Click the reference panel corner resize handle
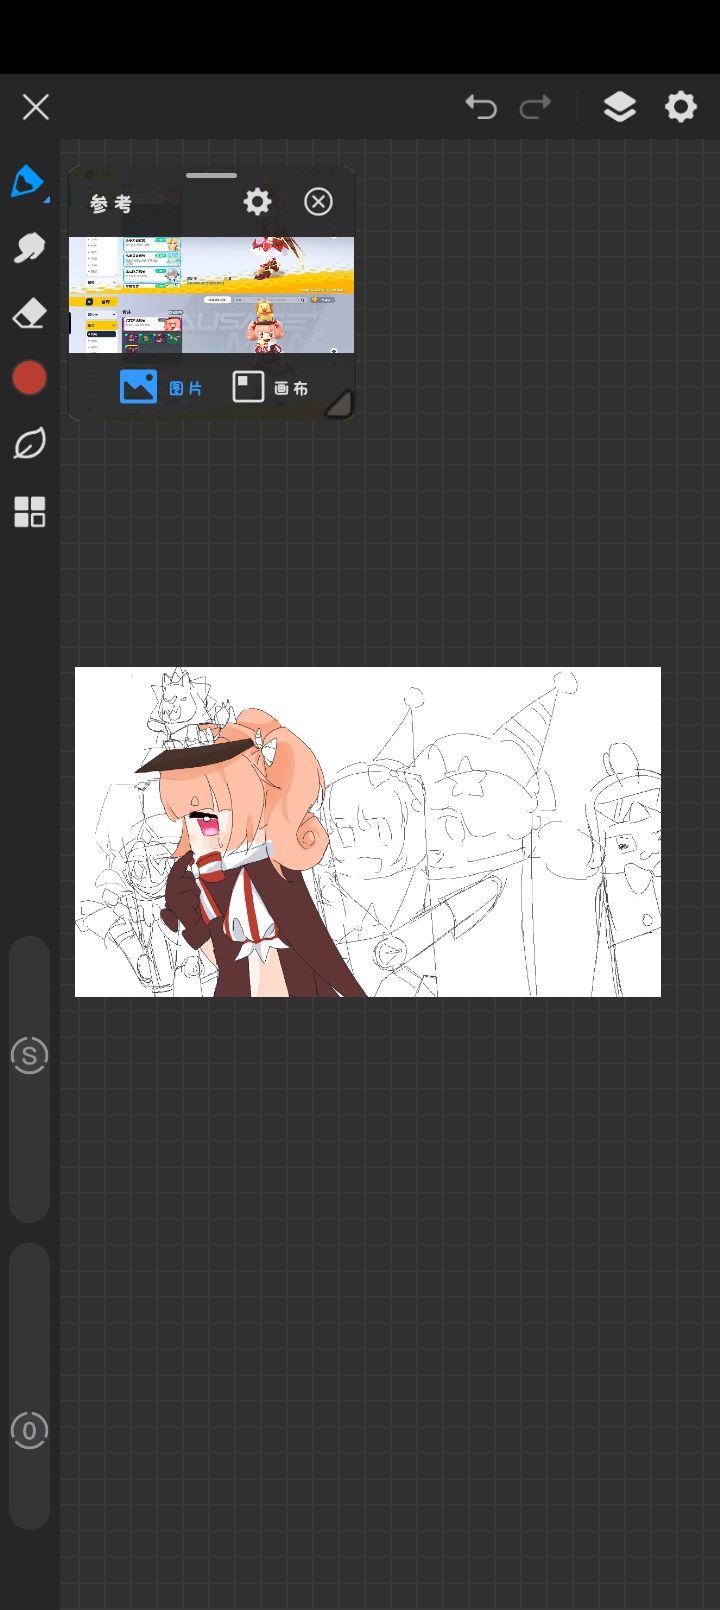The height and width of the screenshot is (1610, 720). tap(338, 403)
